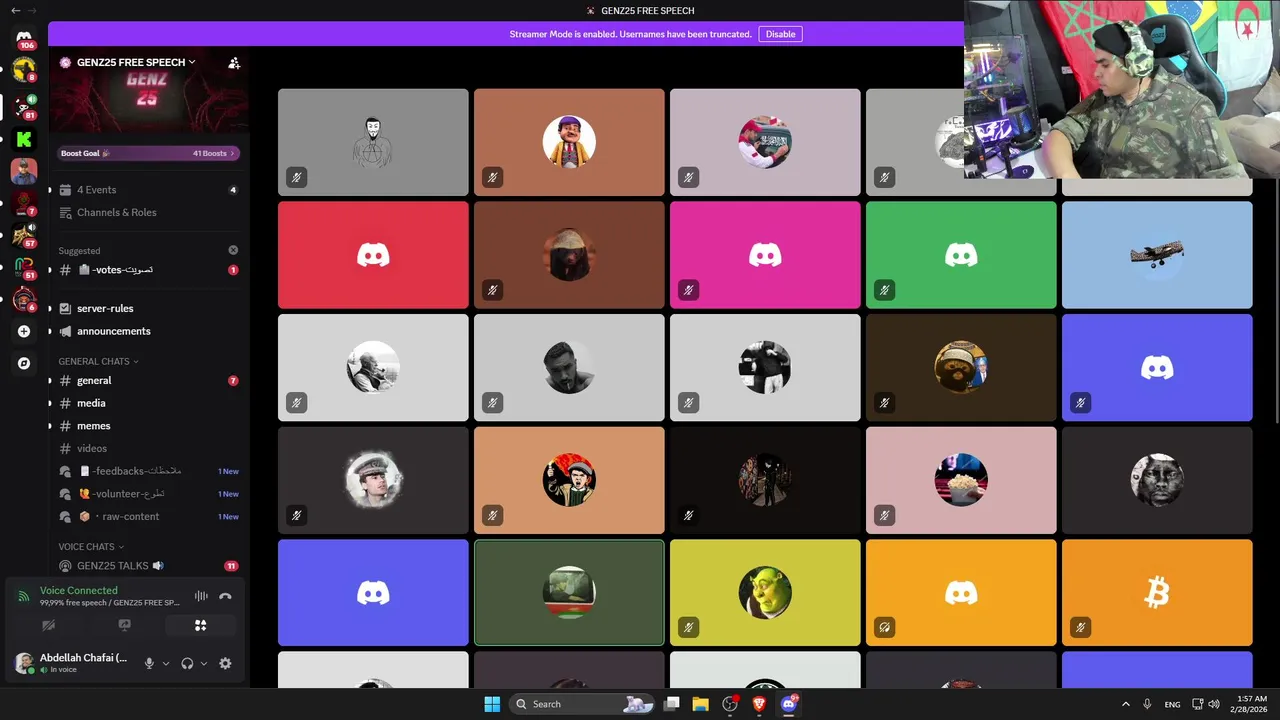
Task: Open the announcements channel
Action: (x=148, y=331)
